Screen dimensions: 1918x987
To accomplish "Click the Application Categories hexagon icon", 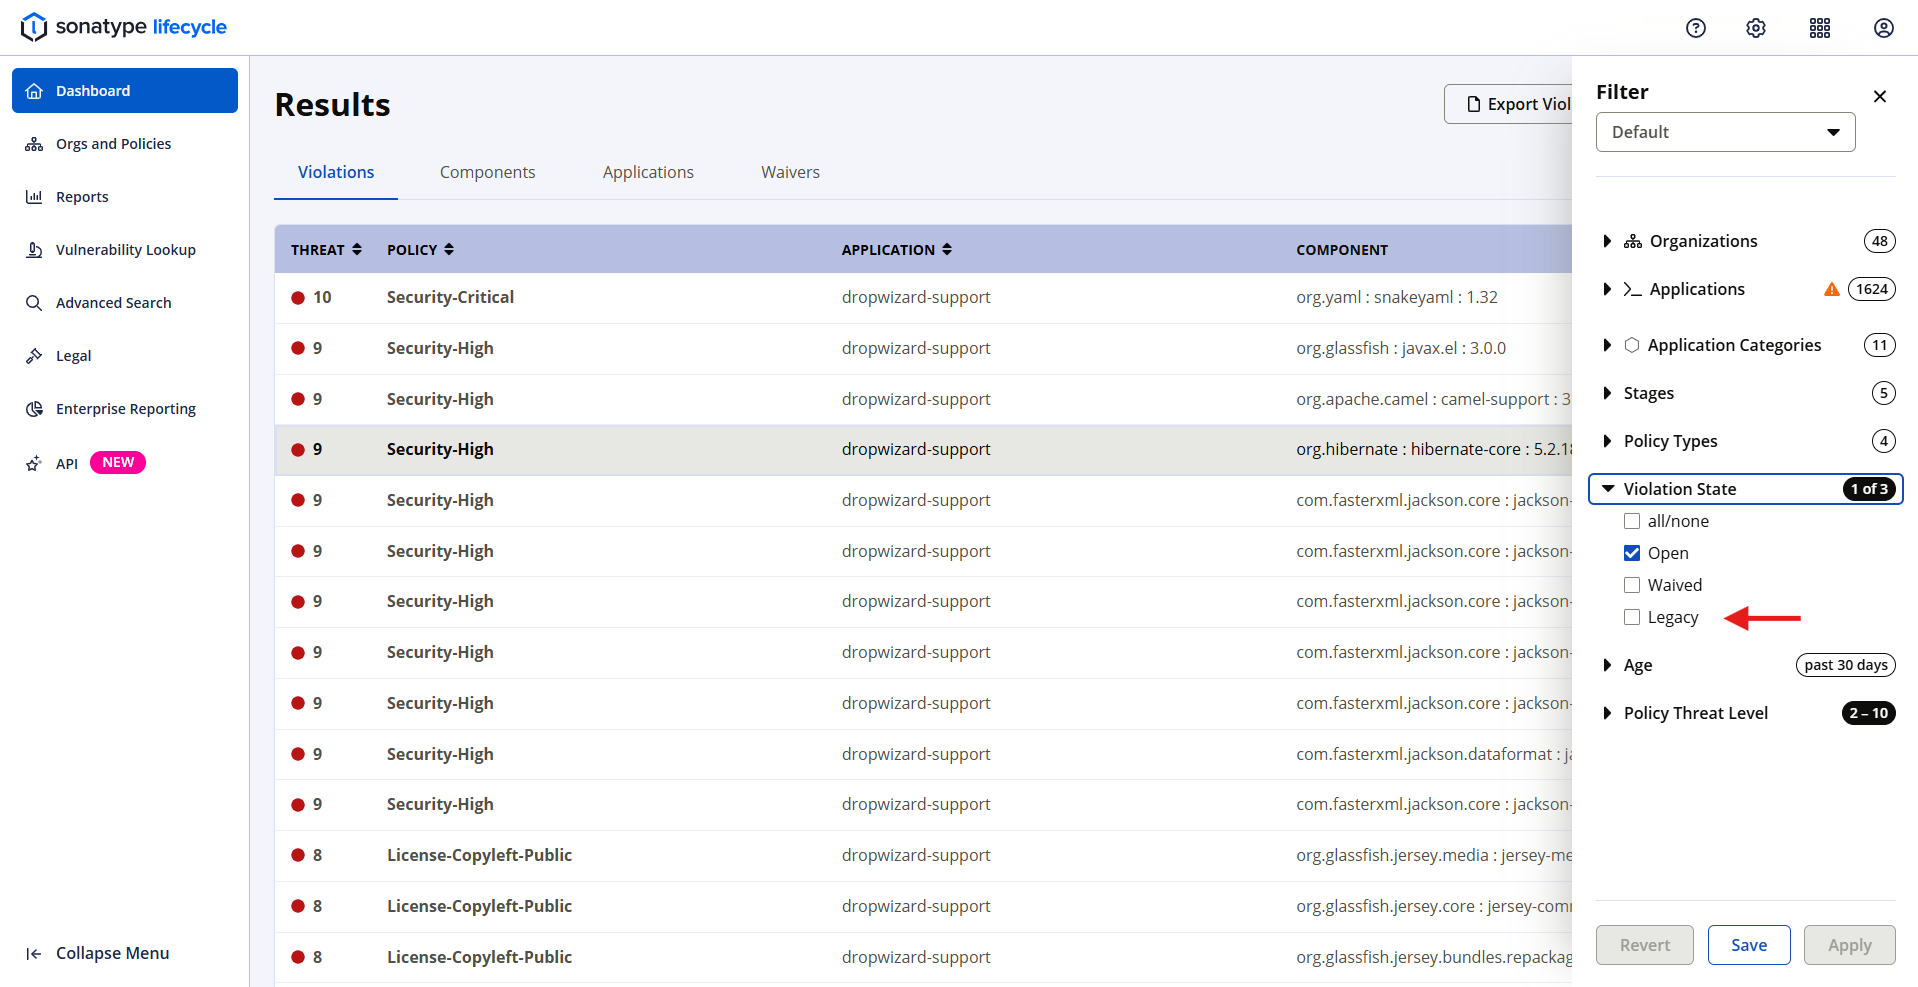I will [x=1632, y=345].
